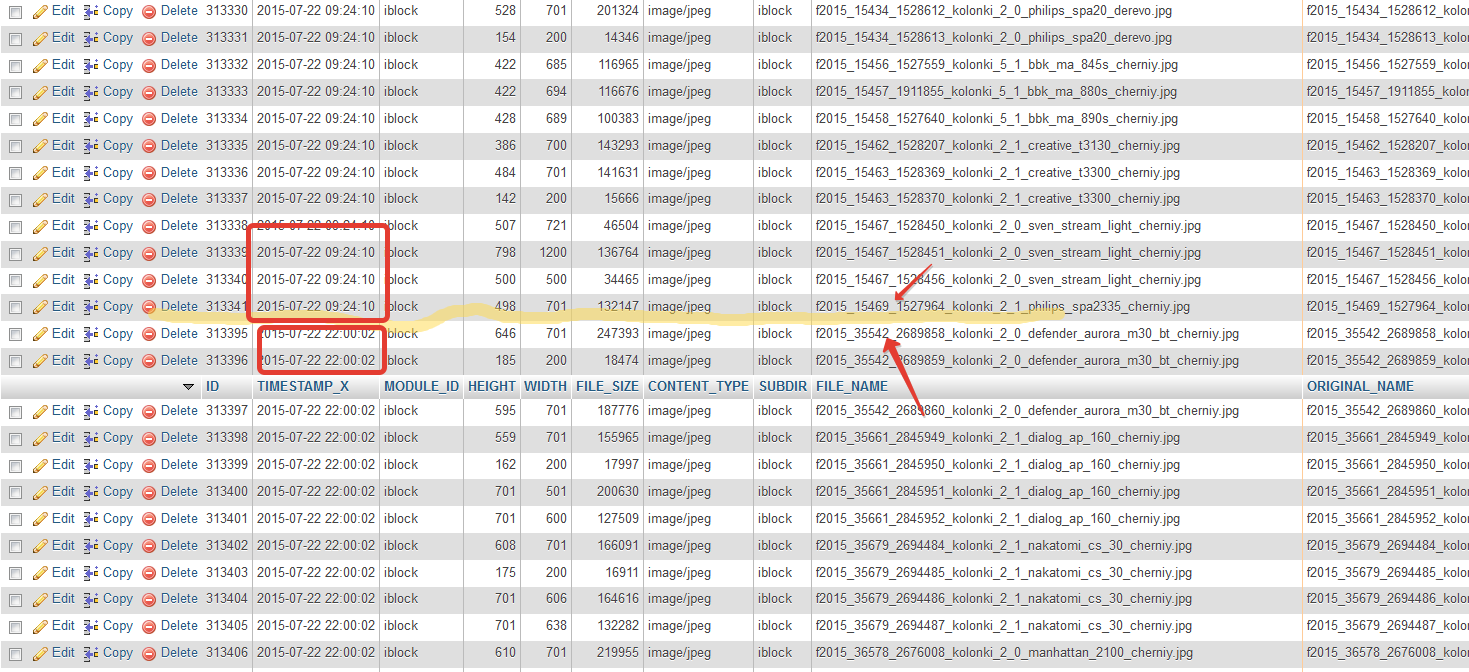Image resolution: width=1469 pixels, height=672 pixels.
Task: Click file name f2015_15456_1527559_kolonki_5_1_bbk_ma_845s_cherniy.jpg
Action: (997, 65)
